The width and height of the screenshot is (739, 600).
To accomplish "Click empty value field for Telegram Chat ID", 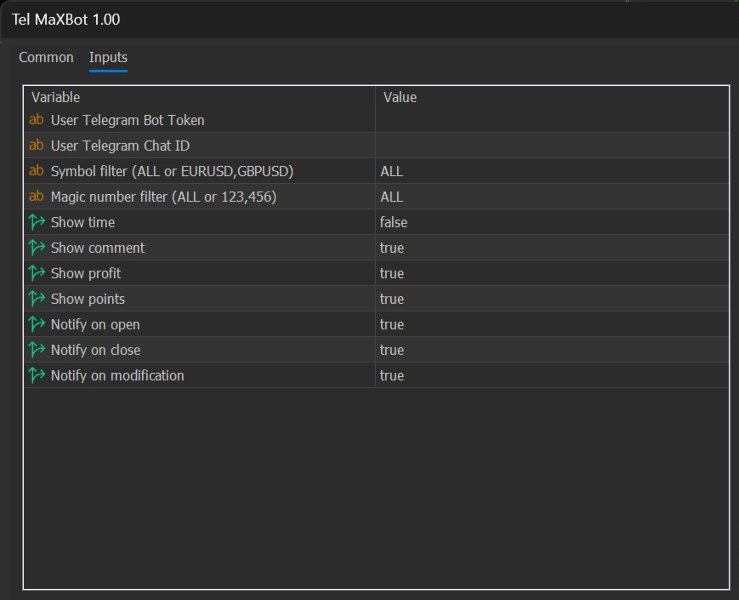I will point(552,145).
